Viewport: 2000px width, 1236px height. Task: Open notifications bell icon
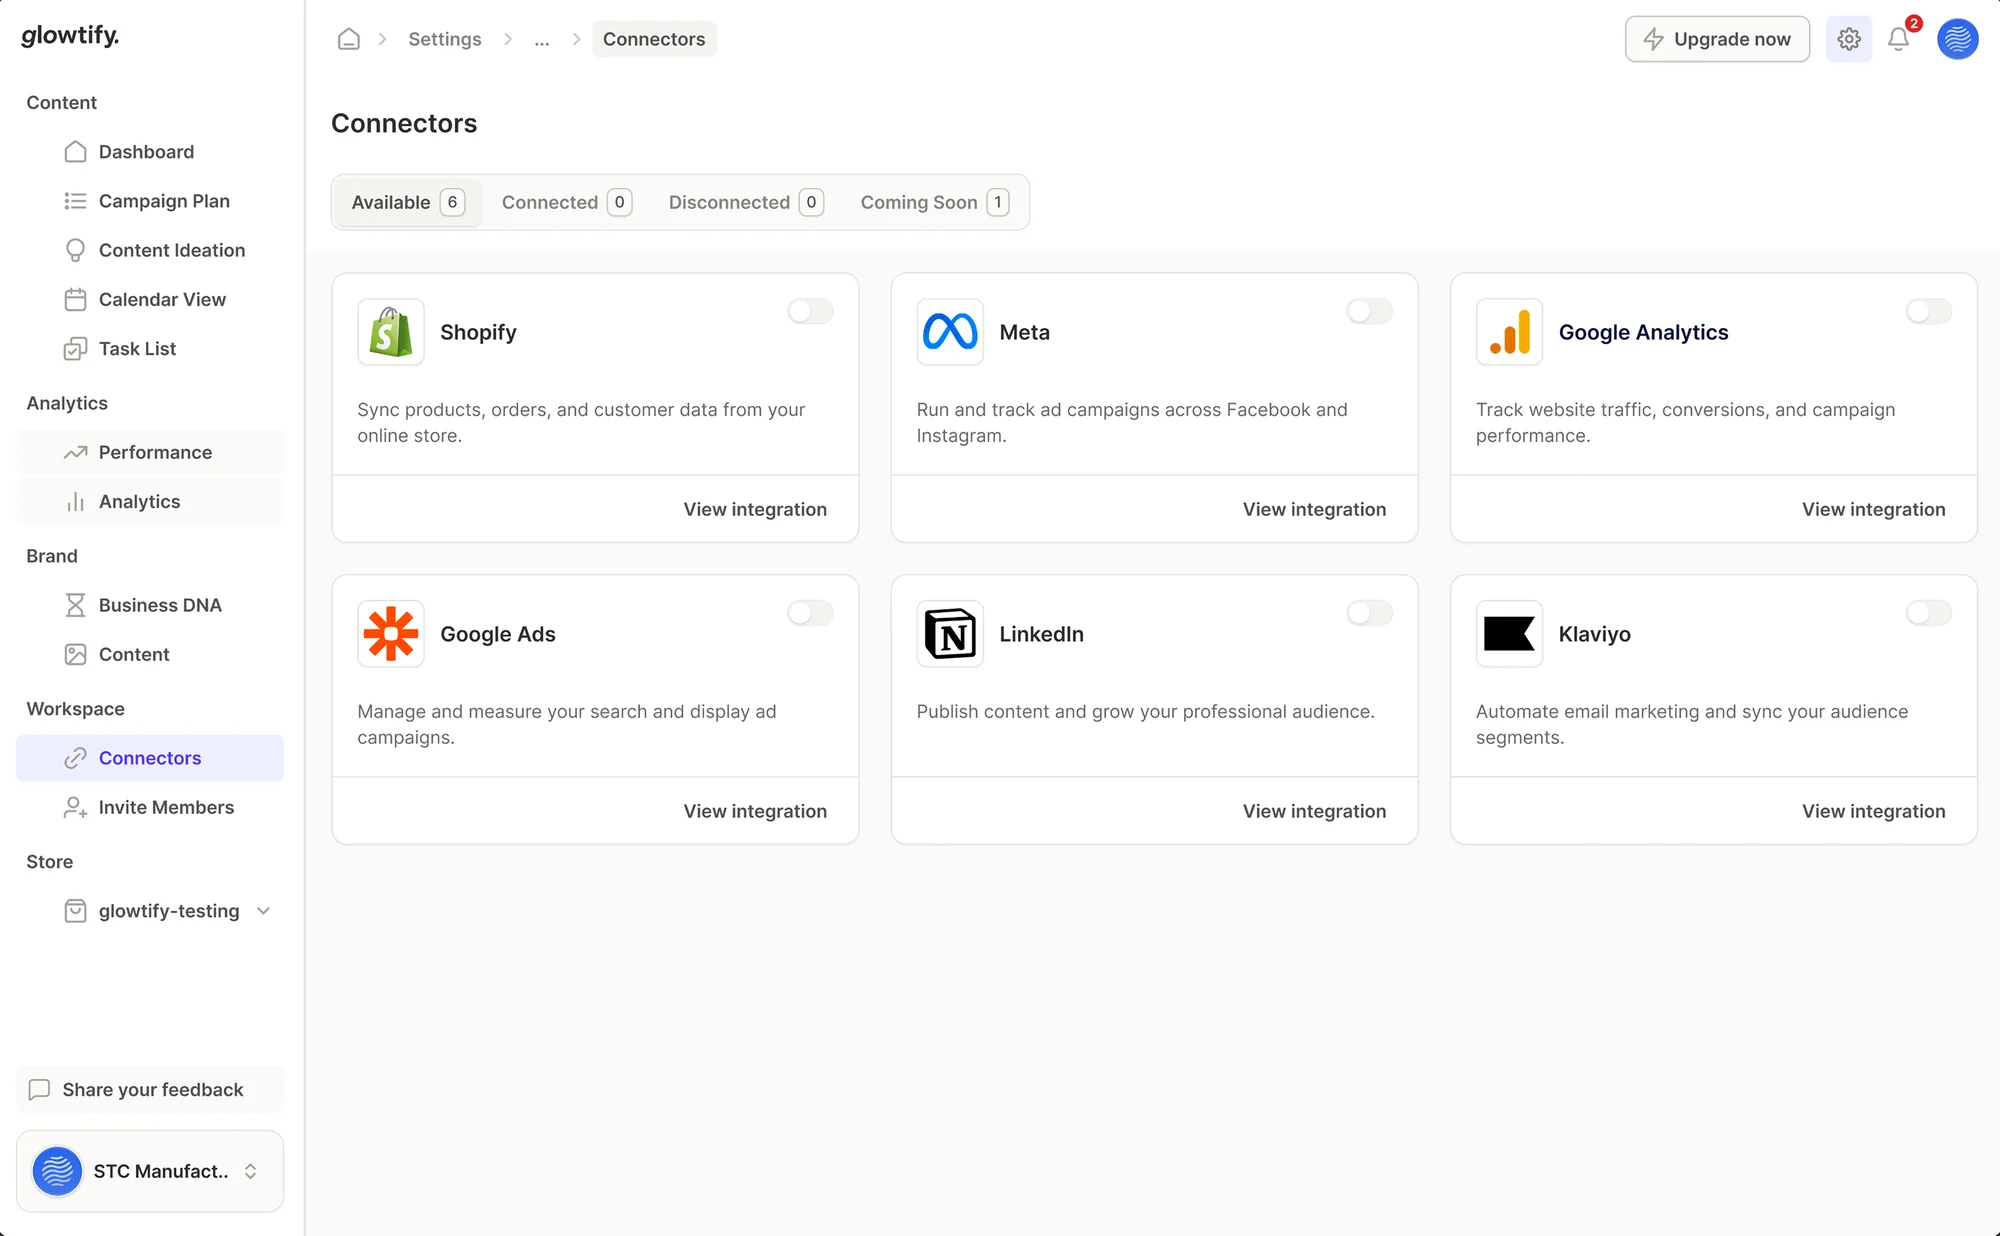[1898, 39]
